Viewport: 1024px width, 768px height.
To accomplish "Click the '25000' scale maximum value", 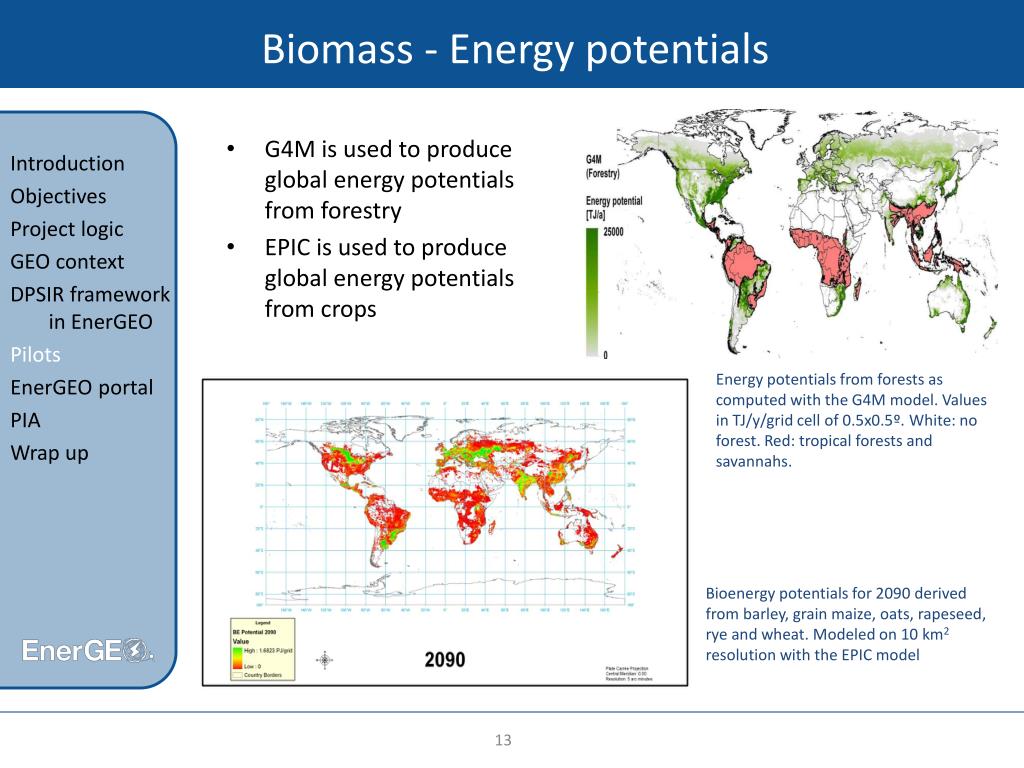I will [x=613, y=232].
